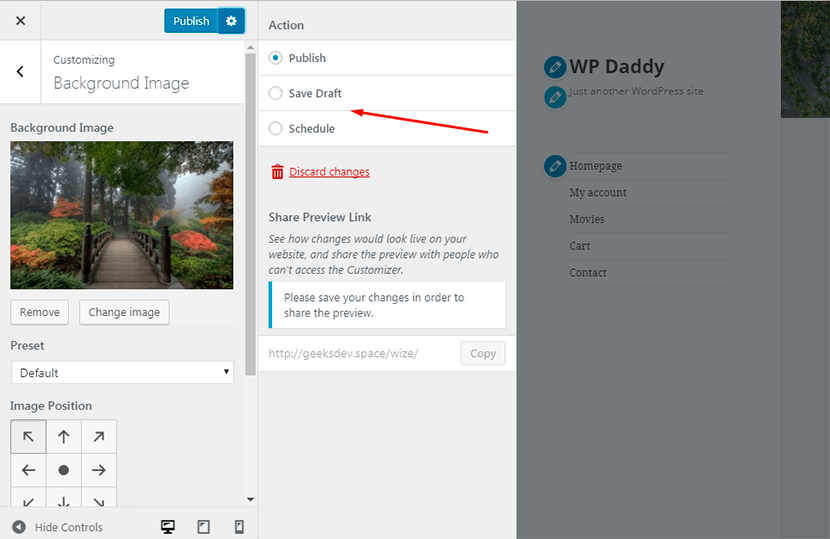Image resolution: width=830 pixels, height=539 pixels.
Task: Open the Cart menu item
Action: pos(580,246)
